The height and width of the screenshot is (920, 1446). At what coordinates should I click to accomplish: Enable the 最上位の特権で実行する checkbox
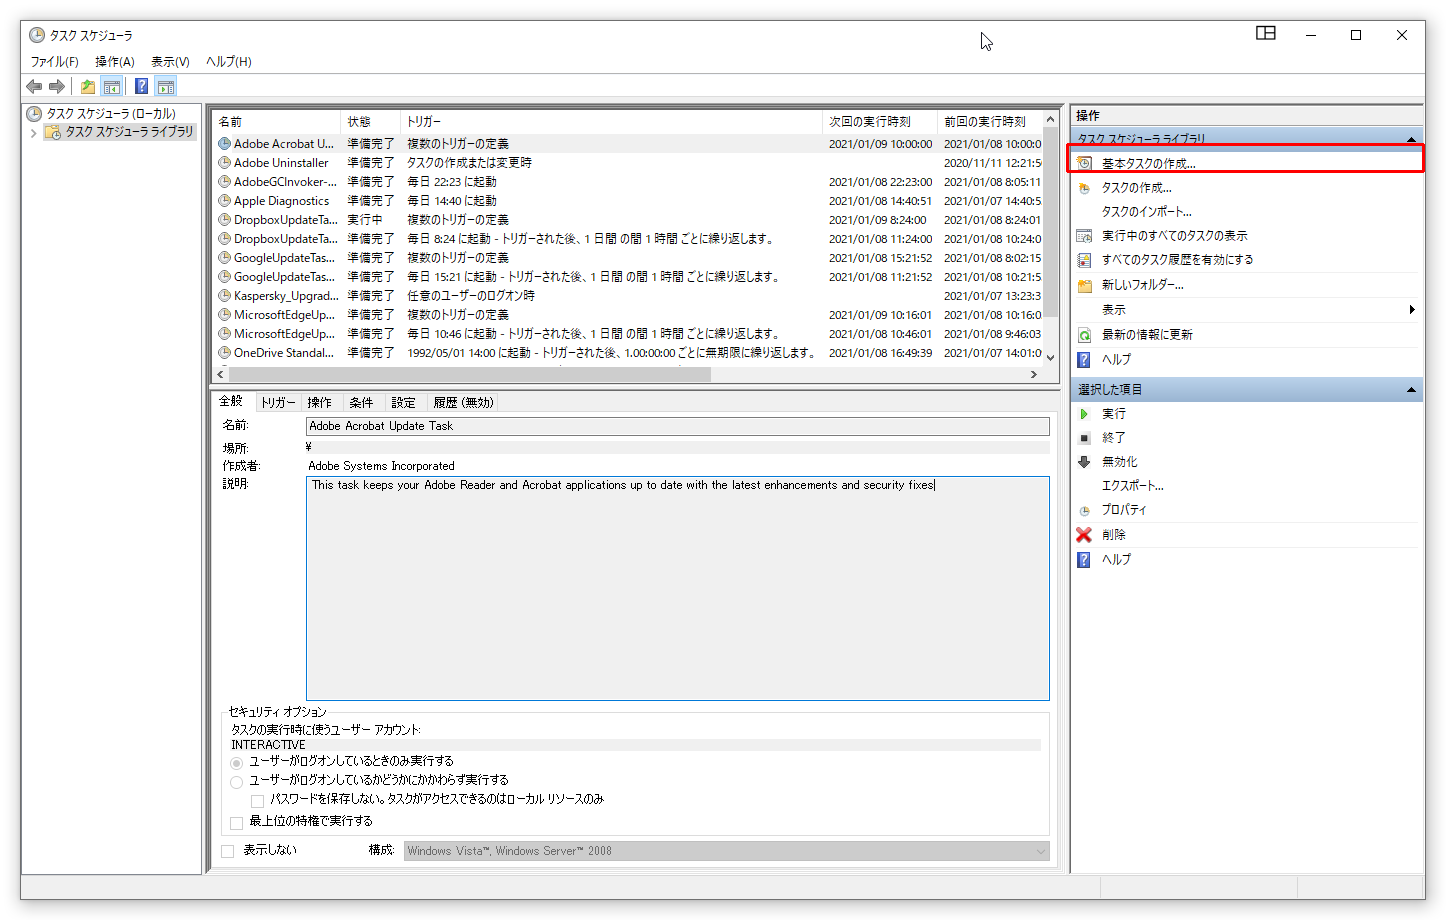pyautogui.click(x=237, y=823)
